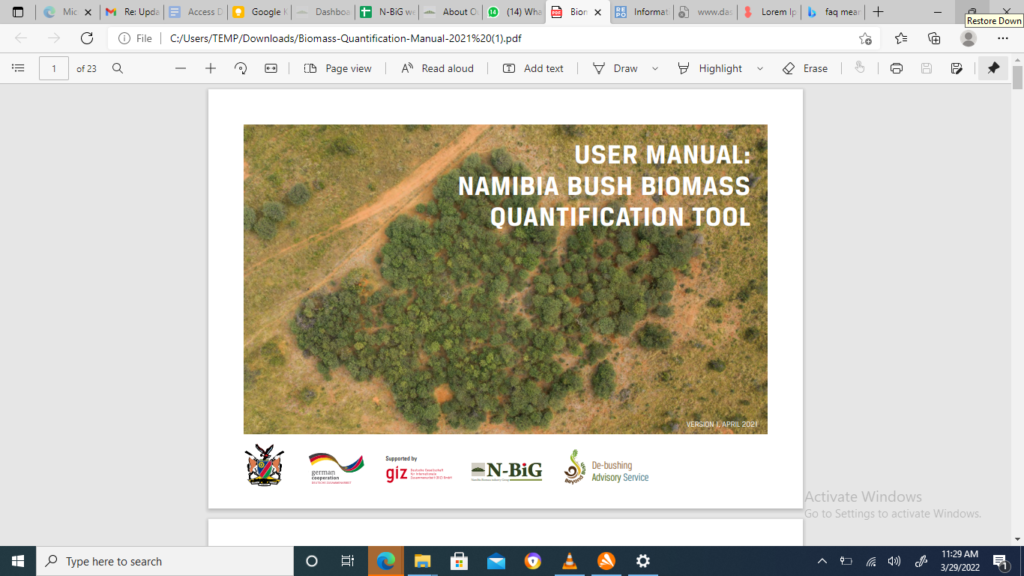Select the Read aloud tool
This screenshot has height=576, width=1024.
coord(437,68)
